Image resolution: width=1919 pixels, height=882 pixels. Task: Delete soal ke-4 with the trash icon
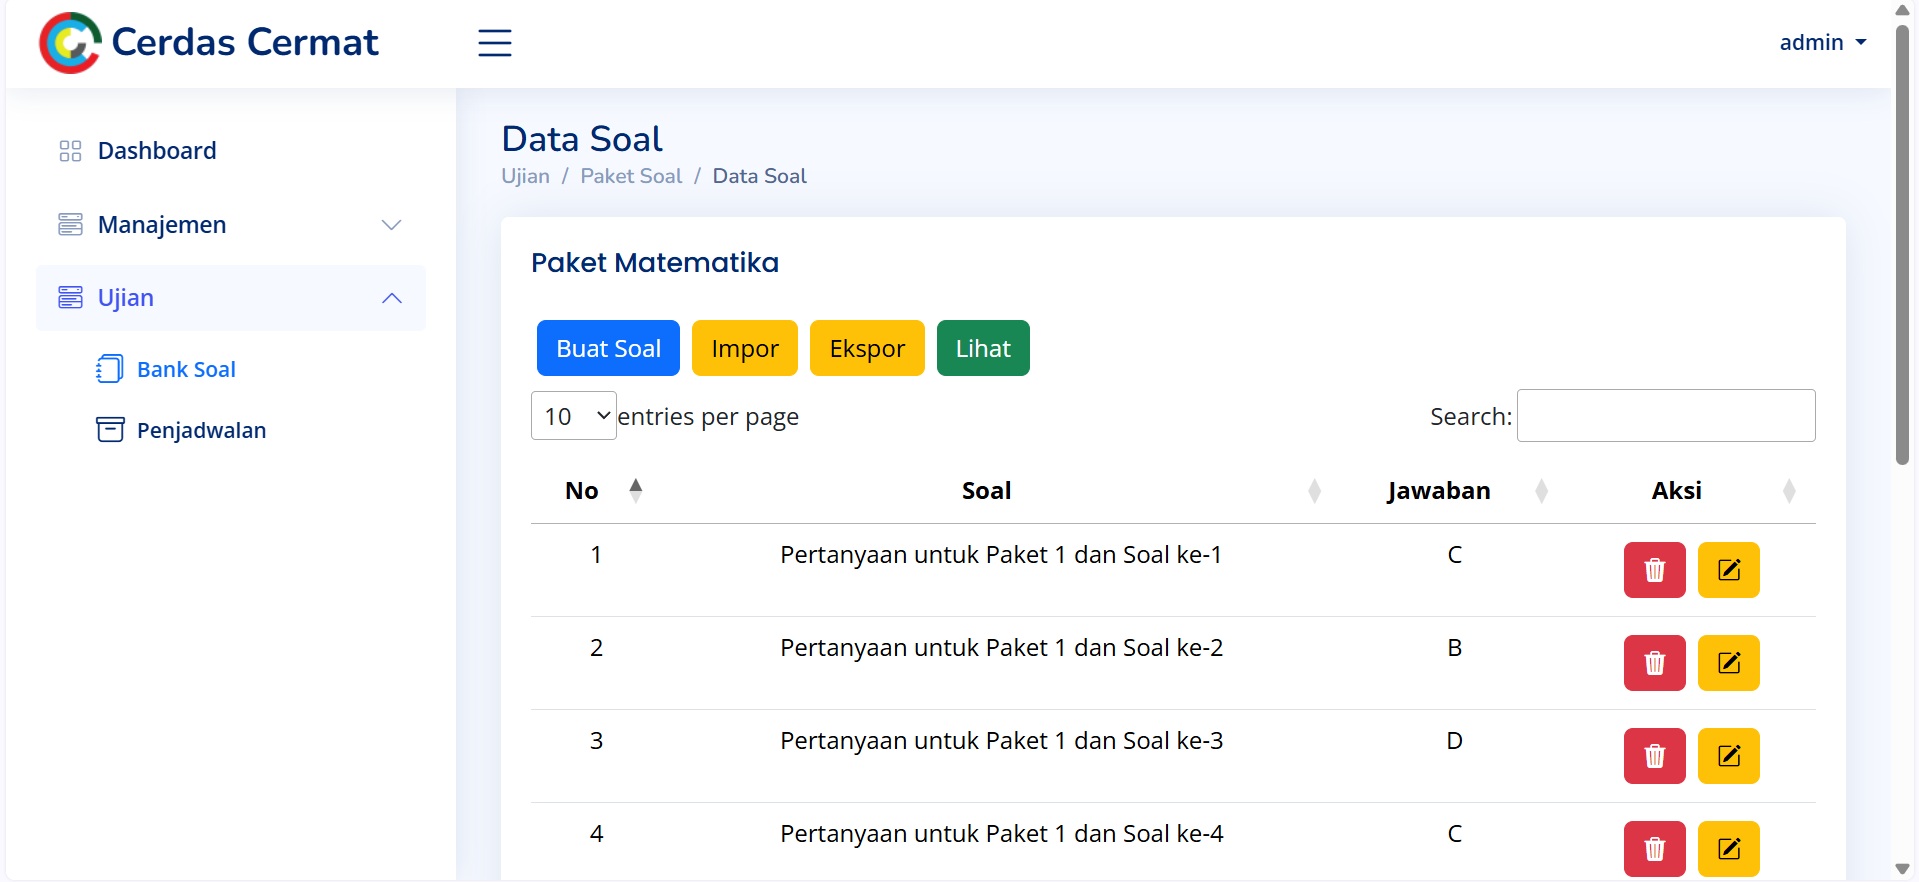coord(1655,849)
